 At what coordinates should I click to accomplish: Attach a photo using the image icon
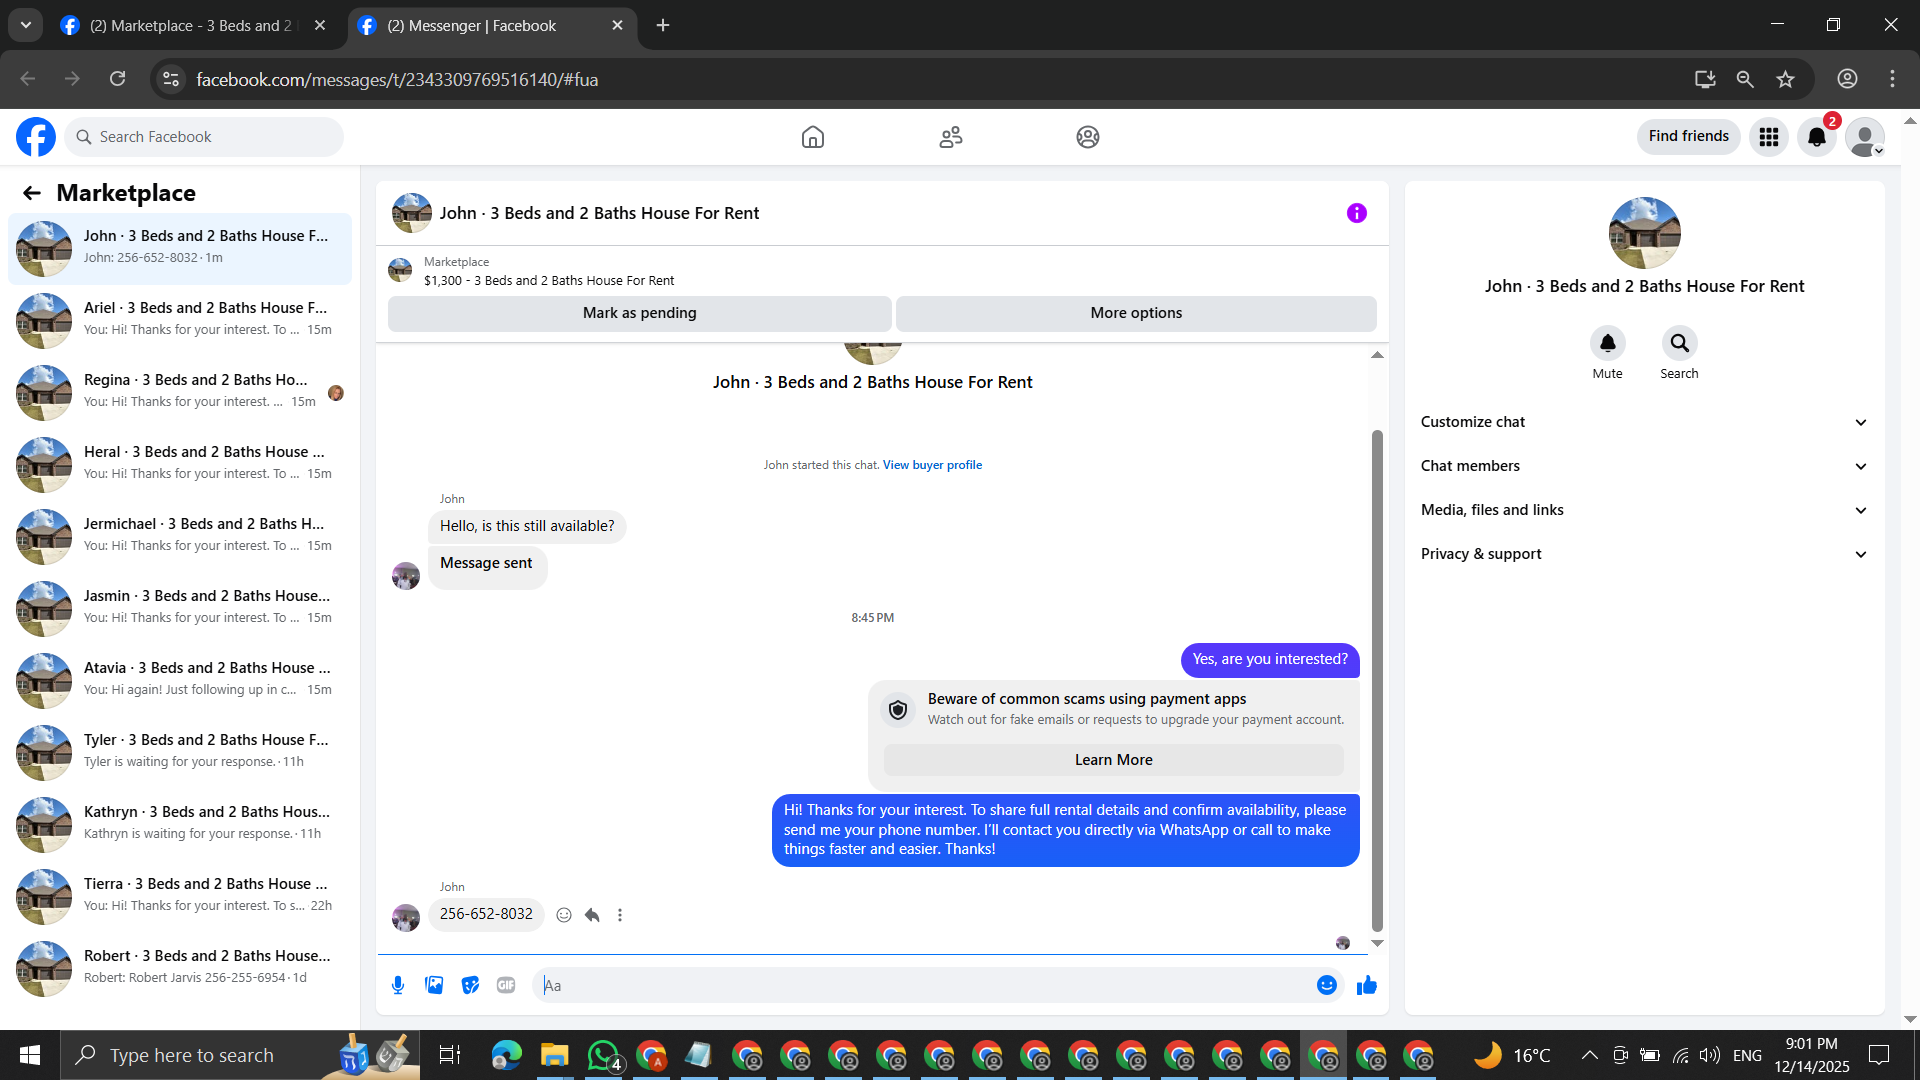pos(434,985)
